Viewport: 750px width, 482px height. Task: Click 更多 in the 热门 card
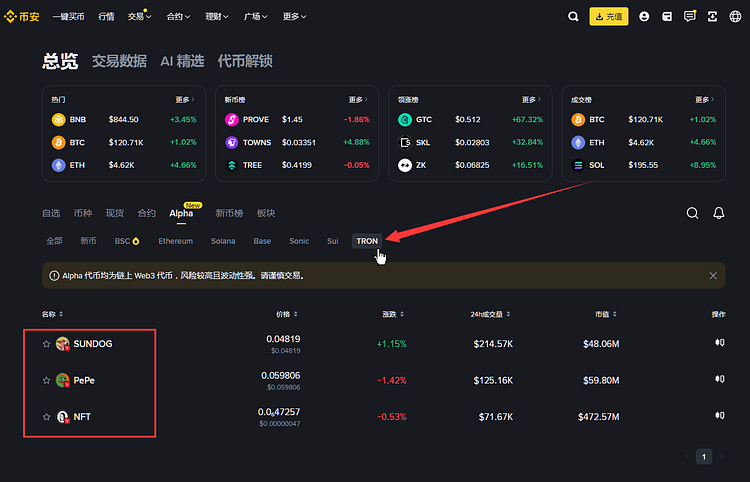pyautogui.click(x=185, y=99)
